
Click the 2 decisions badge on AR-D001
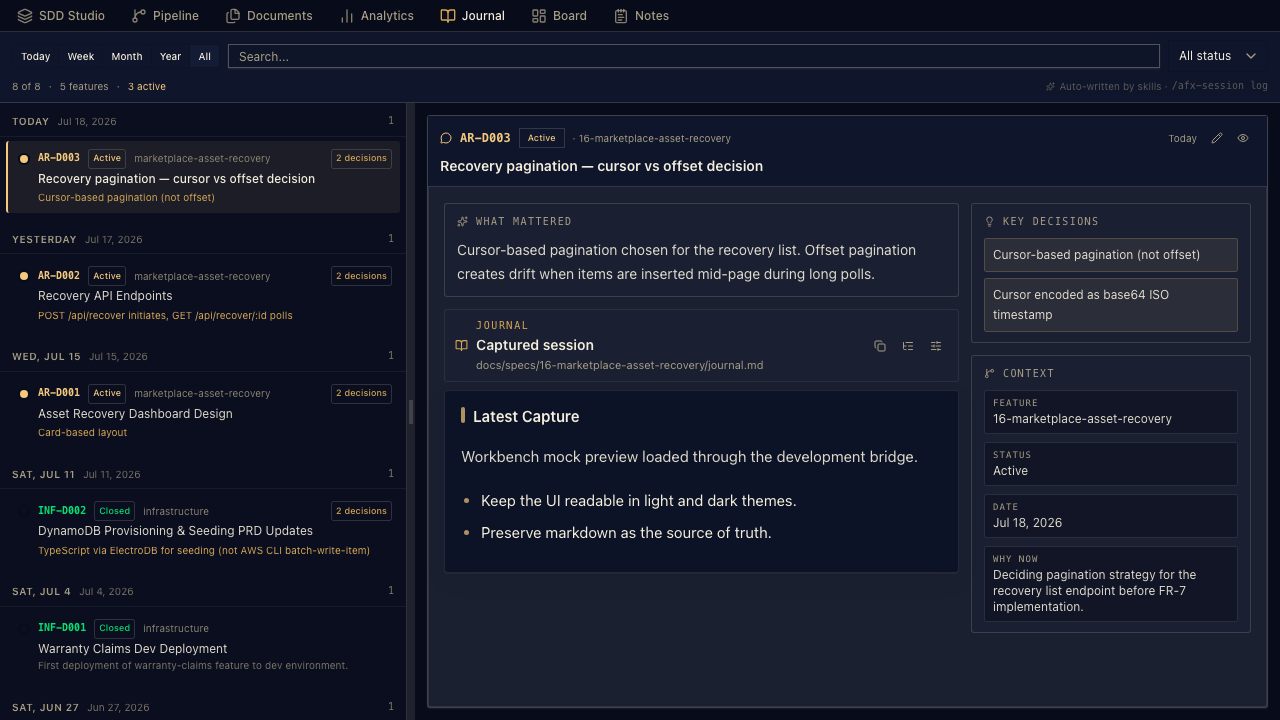click(361, 393)
